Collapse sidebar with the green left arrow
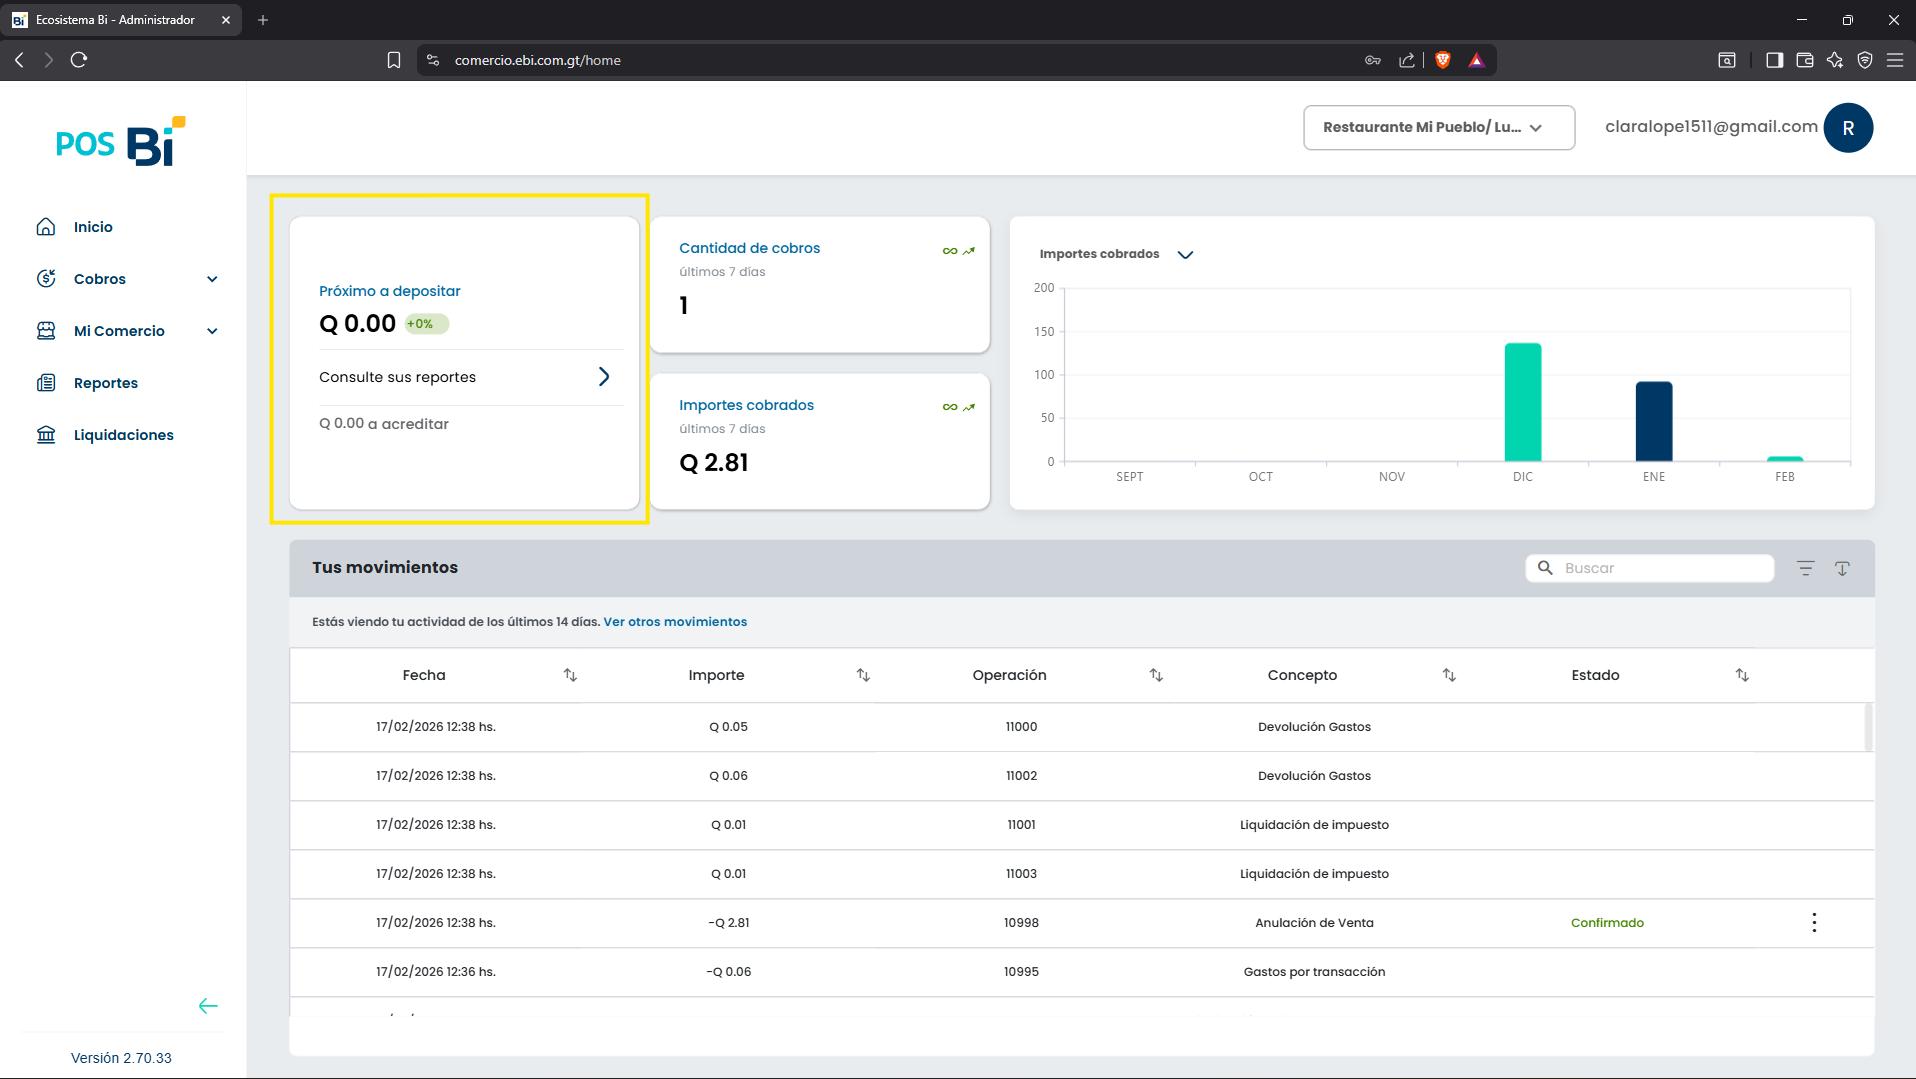This screenshot has width=1916, height=1079. click(x=208, y=1006)
